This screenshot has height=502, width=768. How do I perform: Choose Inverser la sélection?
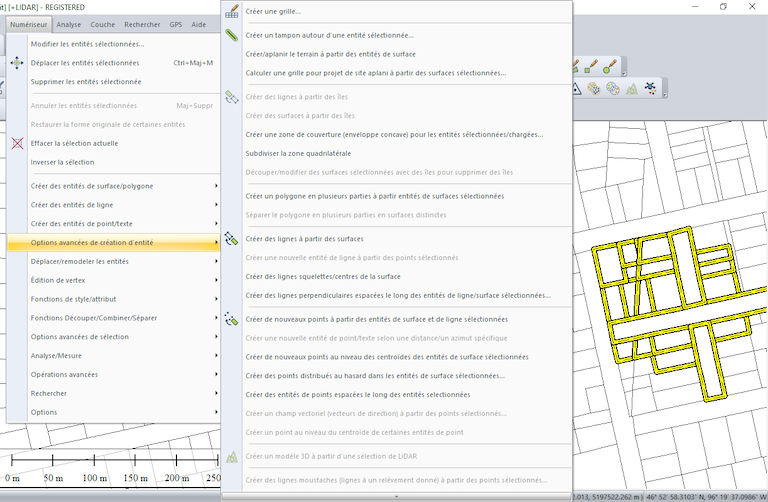[x=62, y=162]
